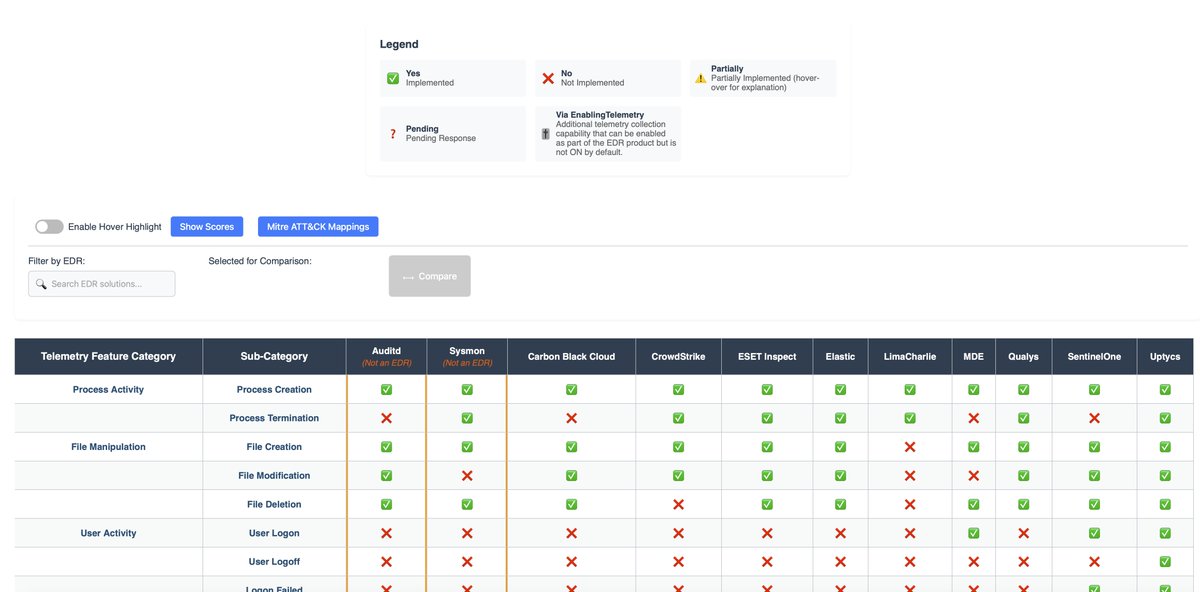Viewport: 1200px width, 592px height.
Task: Click the Process Creation sub-category
Action: [274, 390]
